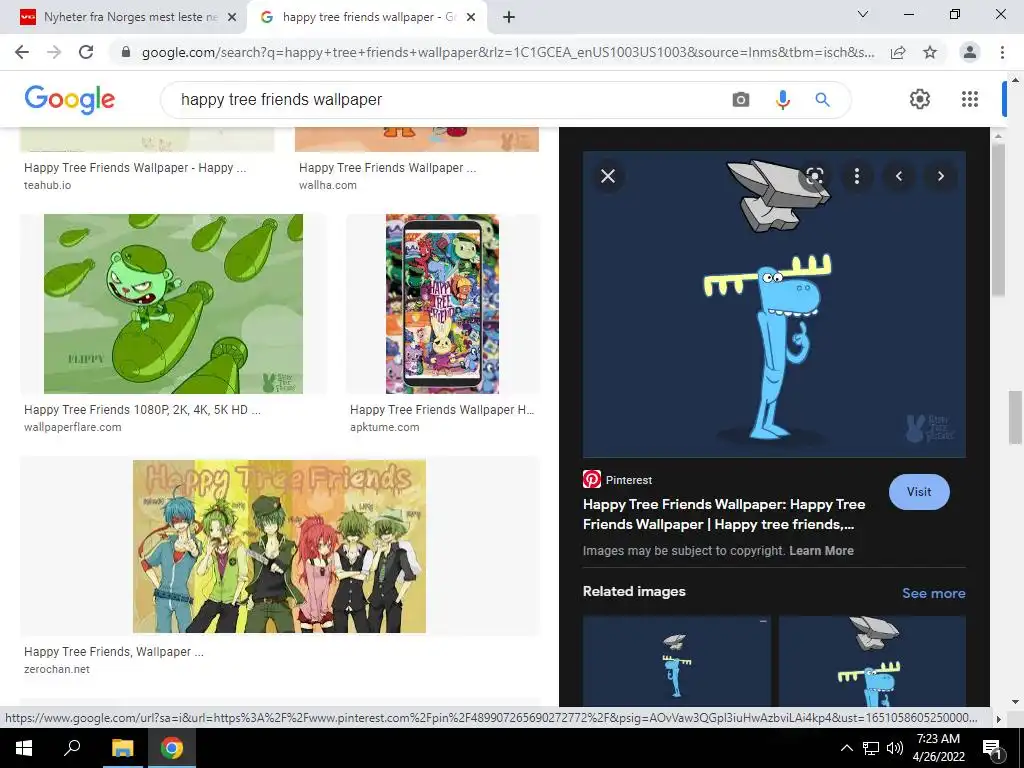Click the URL in the address bar
The image size is (1024, 768).
507,52
